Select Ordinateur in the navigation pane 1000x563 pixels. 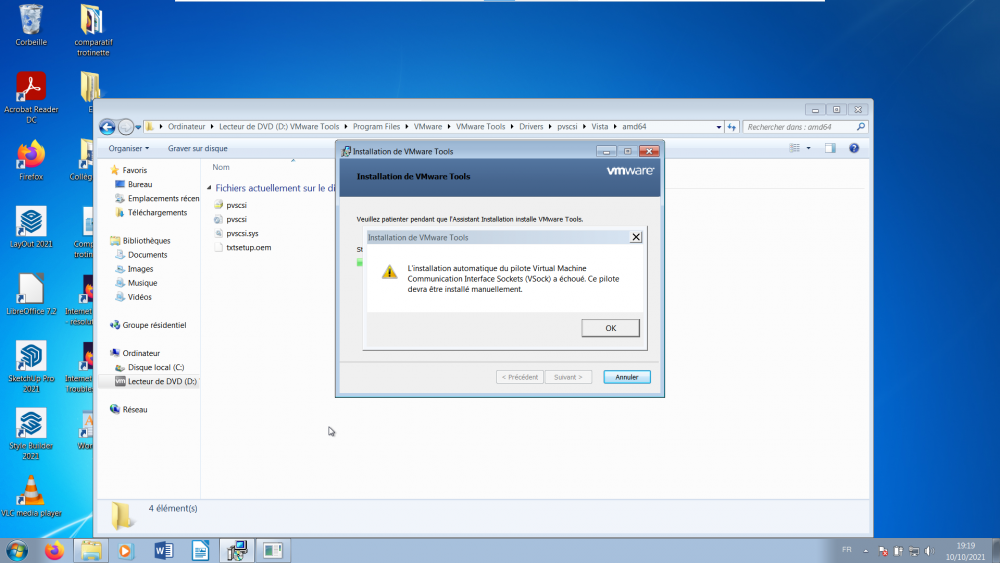click(x=135, y=353)
